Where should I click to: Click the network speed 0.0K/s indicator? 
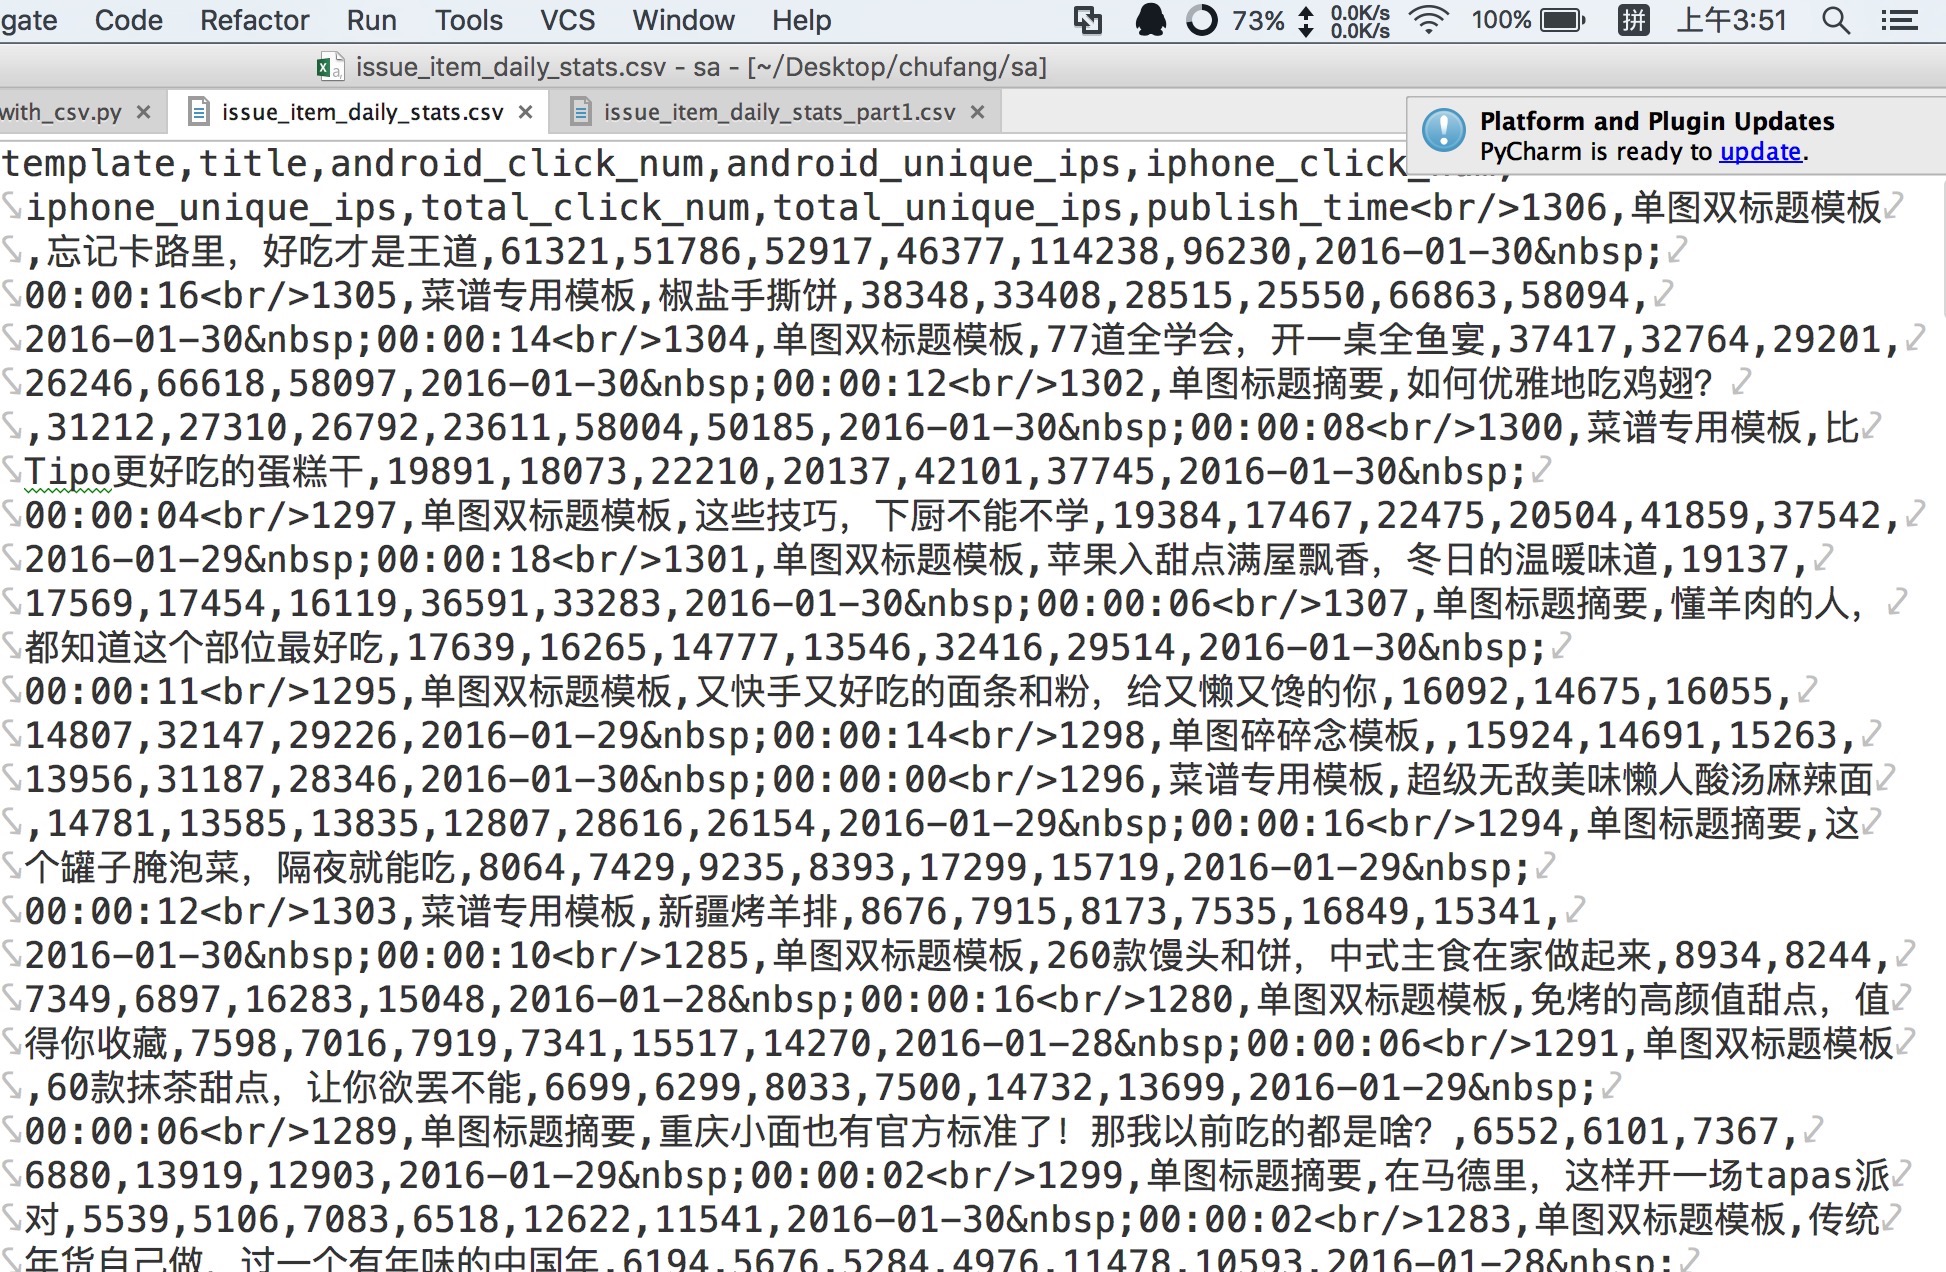(1360, 21)
